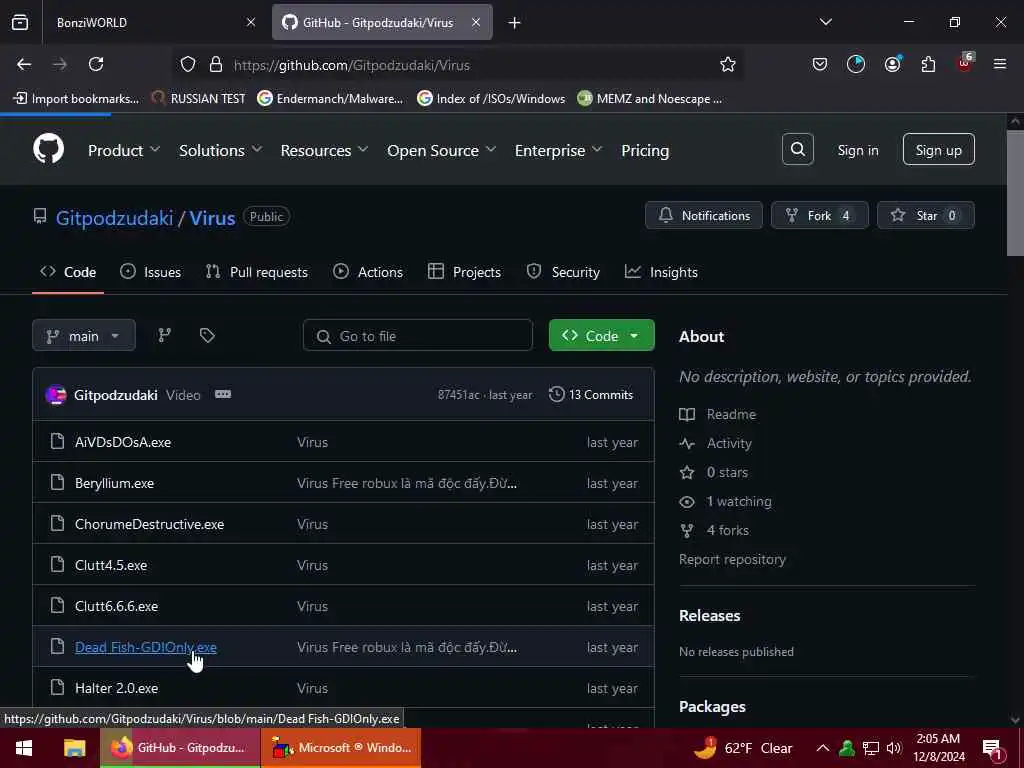This screenshot has width=1024, height=768.
Task: Save to Pocket icon in toolbar
Action: [820, 64]
